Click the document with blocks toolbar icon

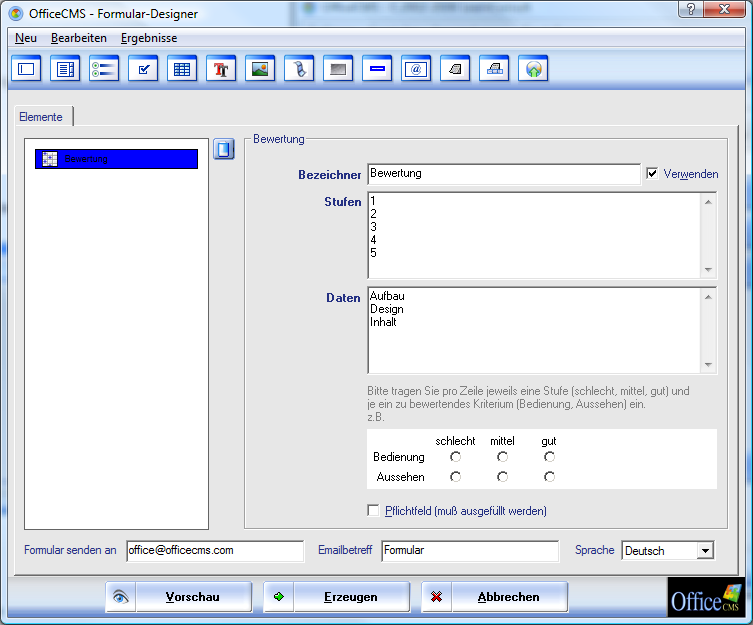tap(494, 69)
